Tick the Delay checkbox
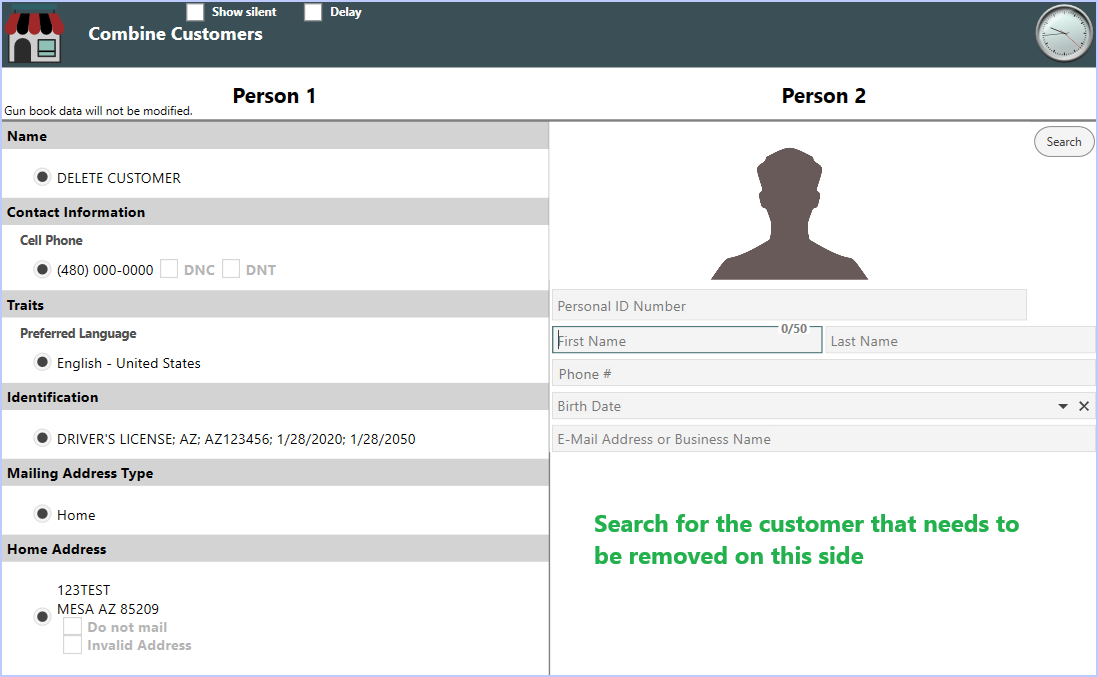The height and width of the screenshot is (677, 1098). click(313, 12)
